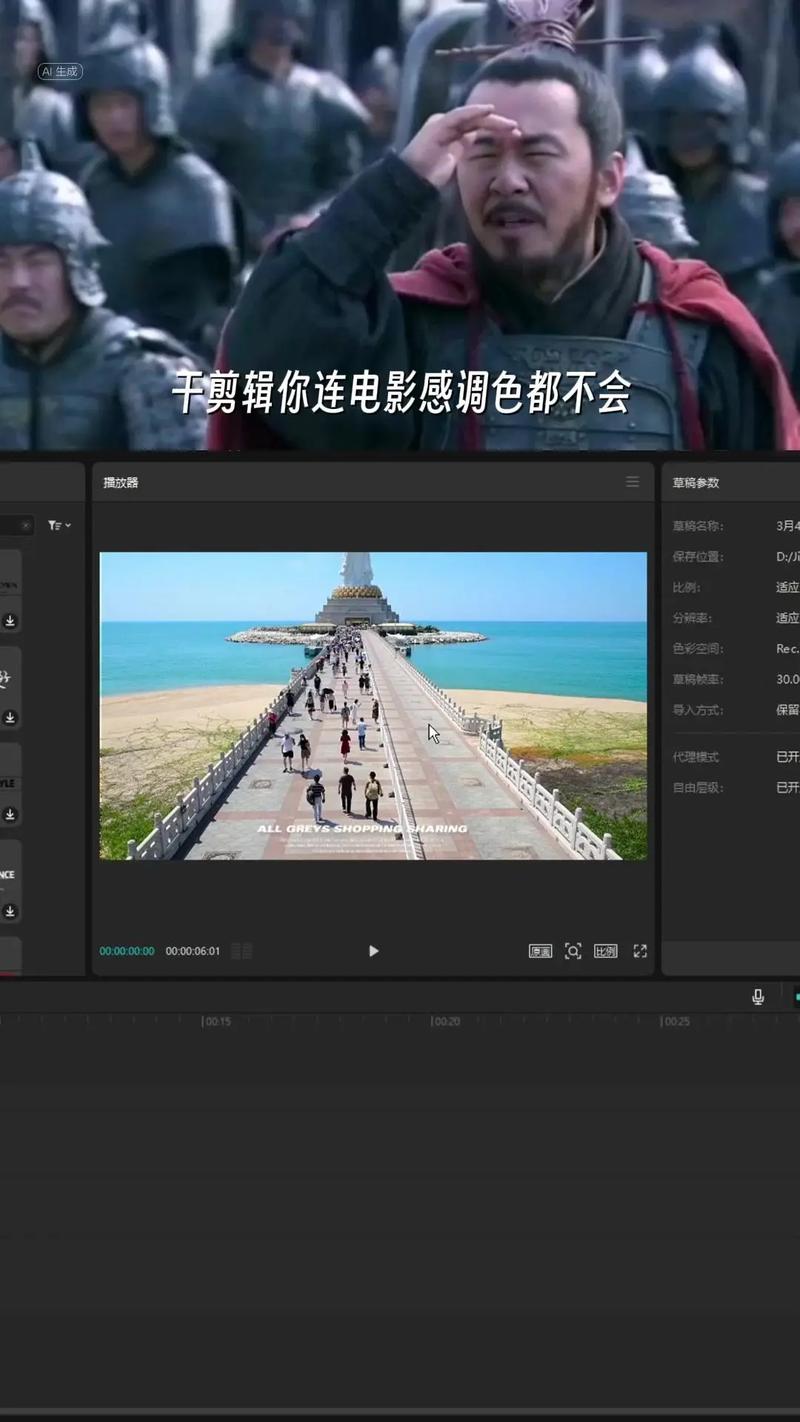The width and height of the screenshot is (800, 1422).
Task: Click the 分辨率 label
Action: (x=692, y=618)
